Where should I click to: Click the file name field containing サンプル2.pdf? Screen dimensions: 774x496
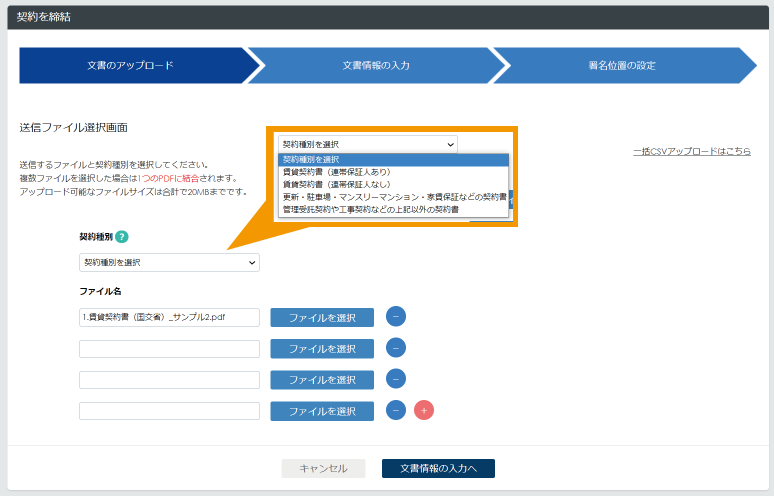(169, 317)
